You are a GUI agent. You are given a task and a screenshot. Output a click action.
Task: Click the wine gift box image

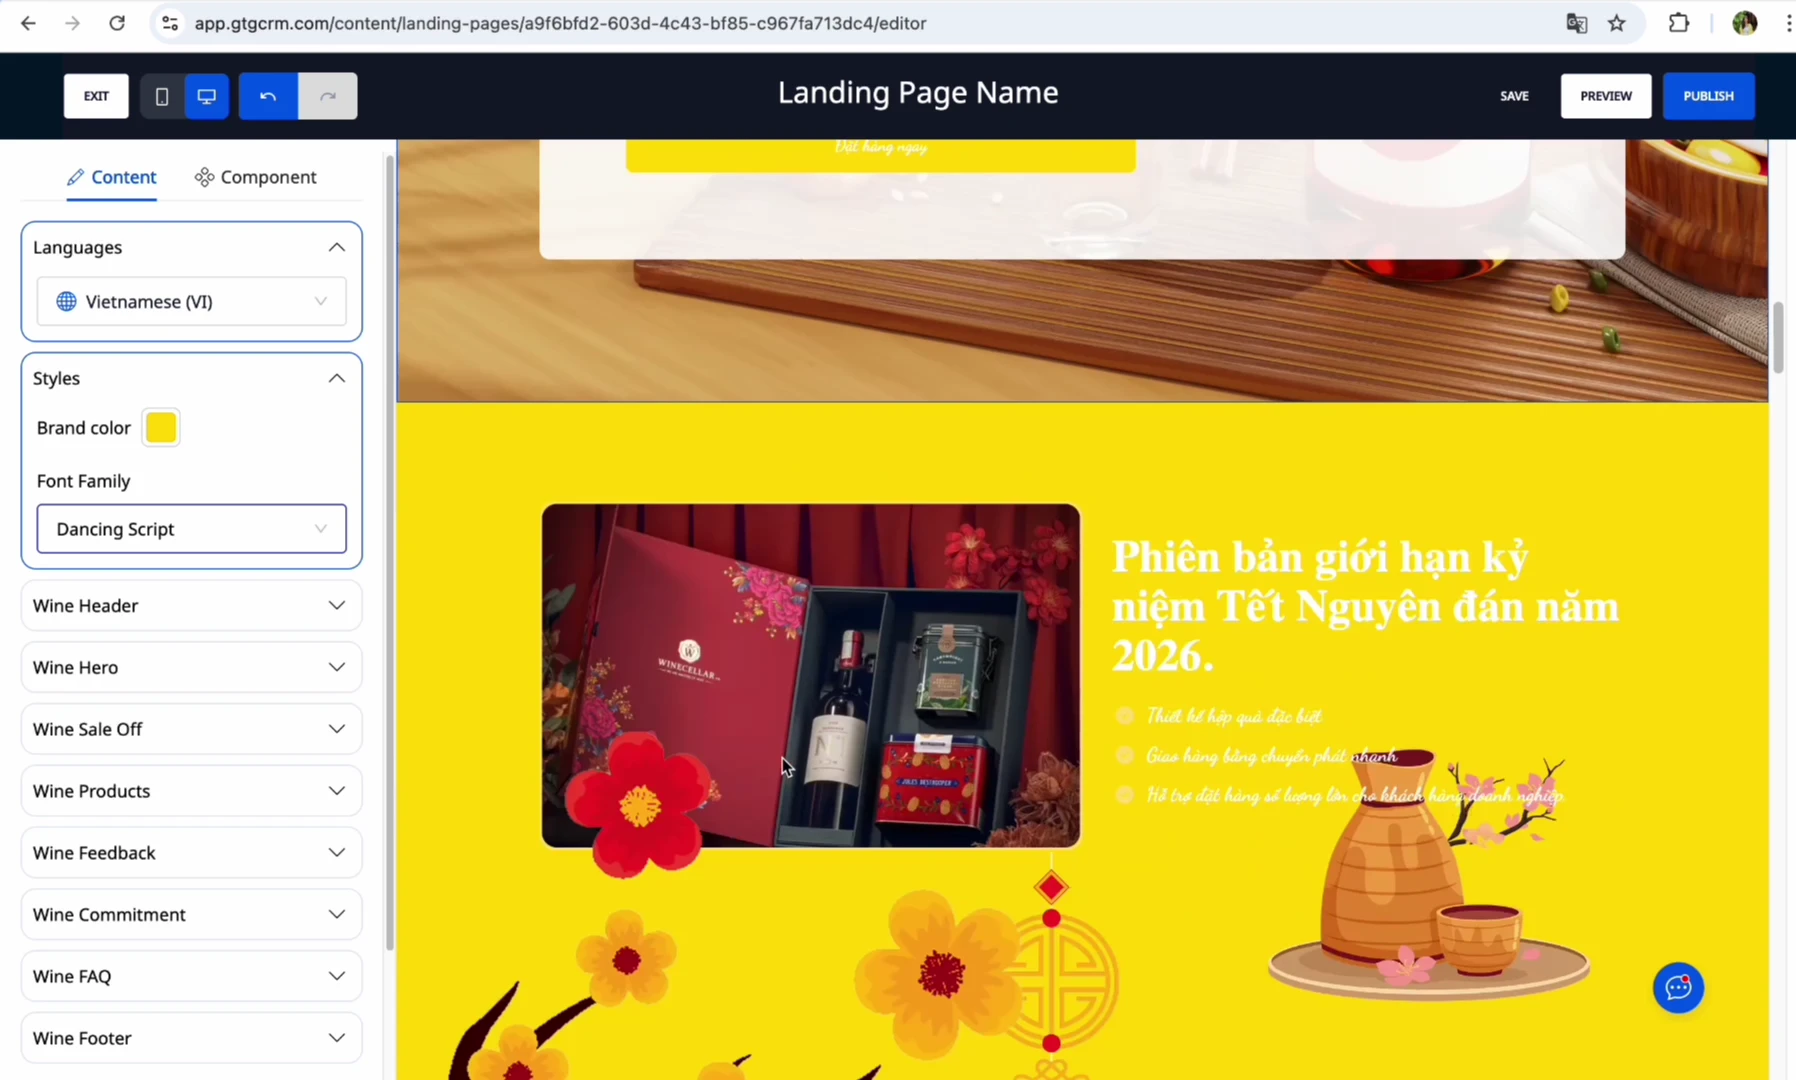[811, 676]
